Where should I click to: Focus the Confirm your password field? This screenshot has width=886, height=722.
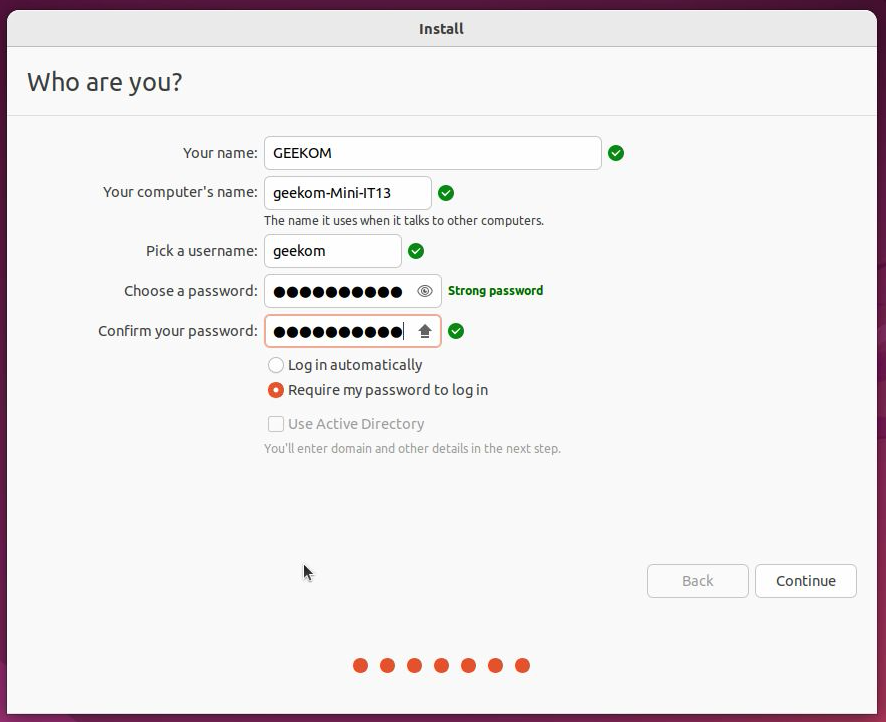338,331
